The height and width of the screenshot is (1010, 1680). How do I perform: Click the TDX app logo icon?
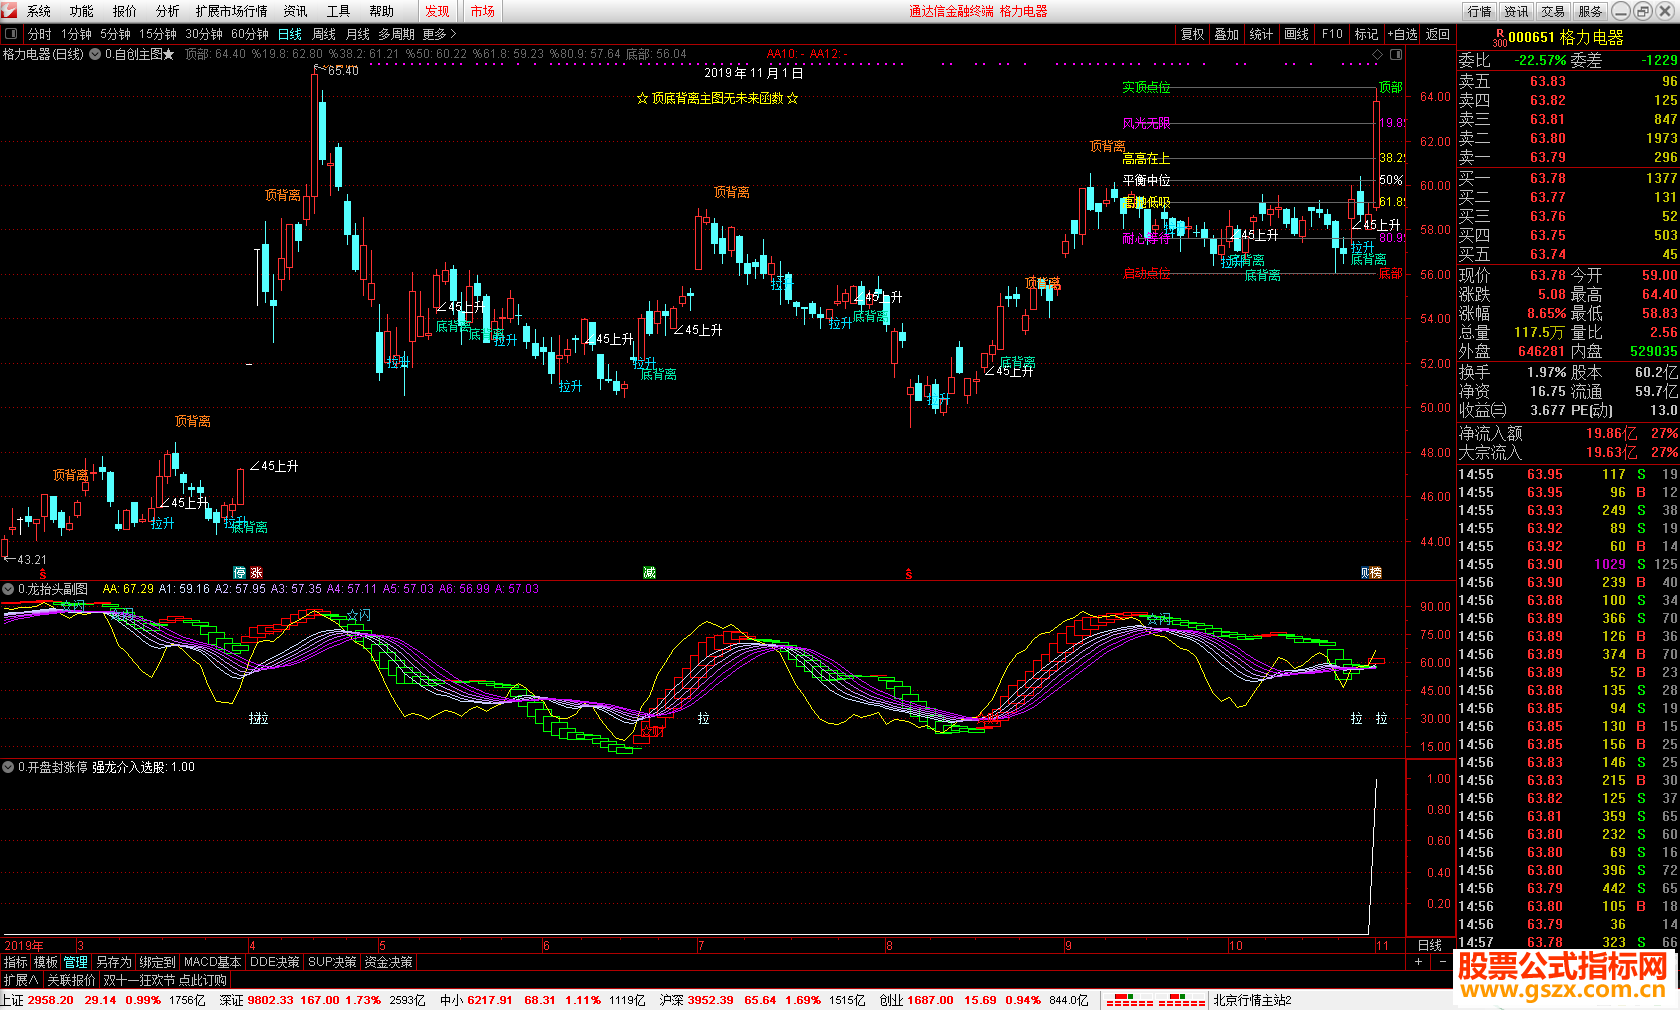[9, 11]
